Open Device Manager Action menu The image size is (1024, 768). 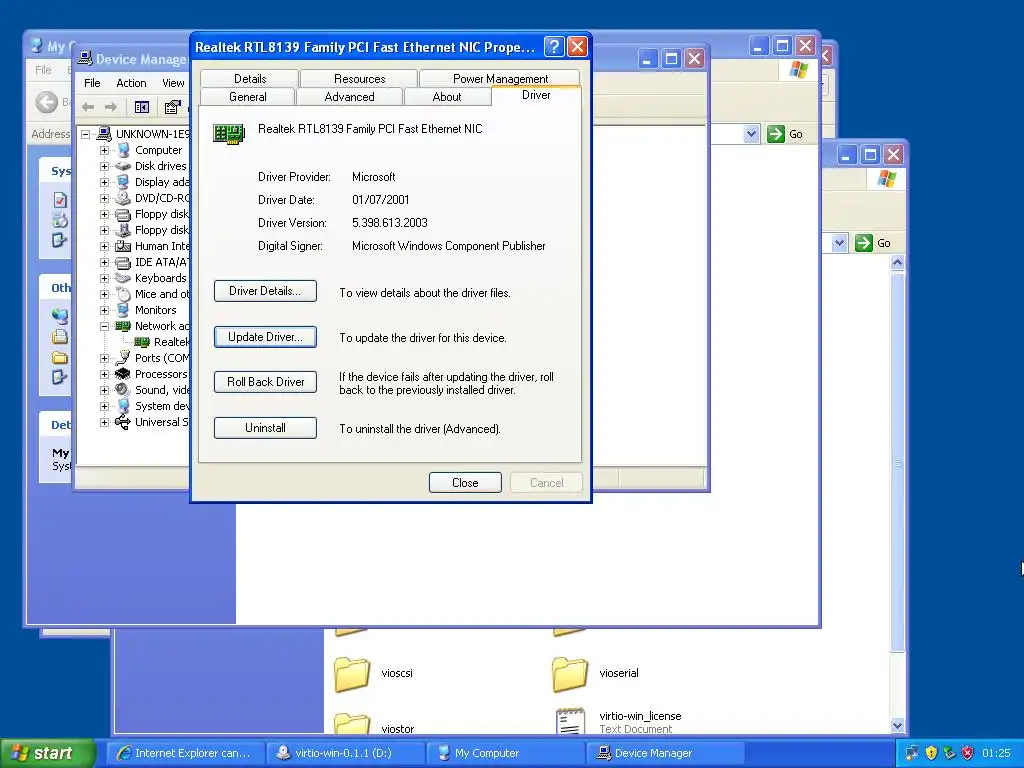tap(131, 83)
